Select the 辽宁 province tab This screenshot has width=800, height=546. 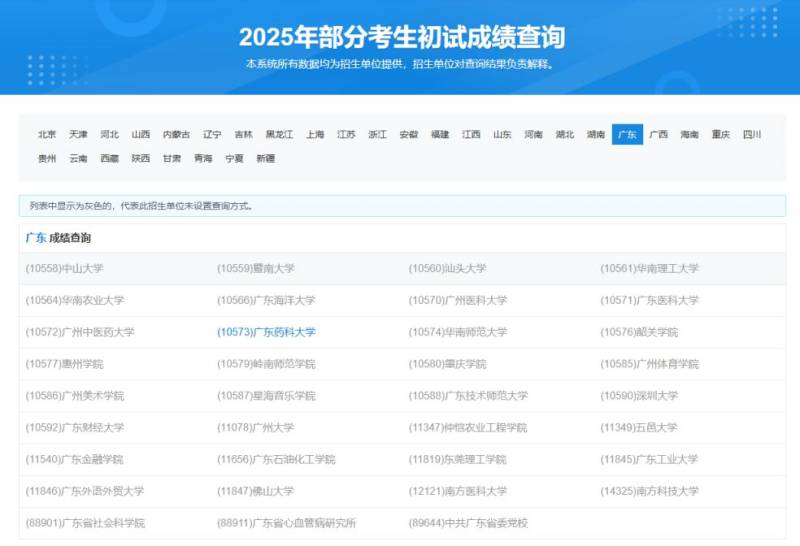(x=212, y=134)
